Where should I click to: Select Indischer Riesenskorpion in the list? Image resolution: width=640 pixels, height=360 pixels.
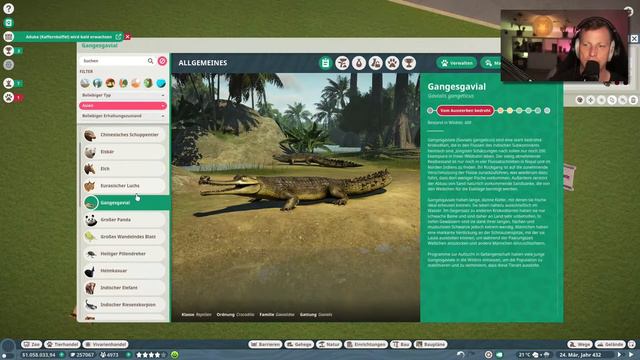pyautogui.click(x=124, y=305)
